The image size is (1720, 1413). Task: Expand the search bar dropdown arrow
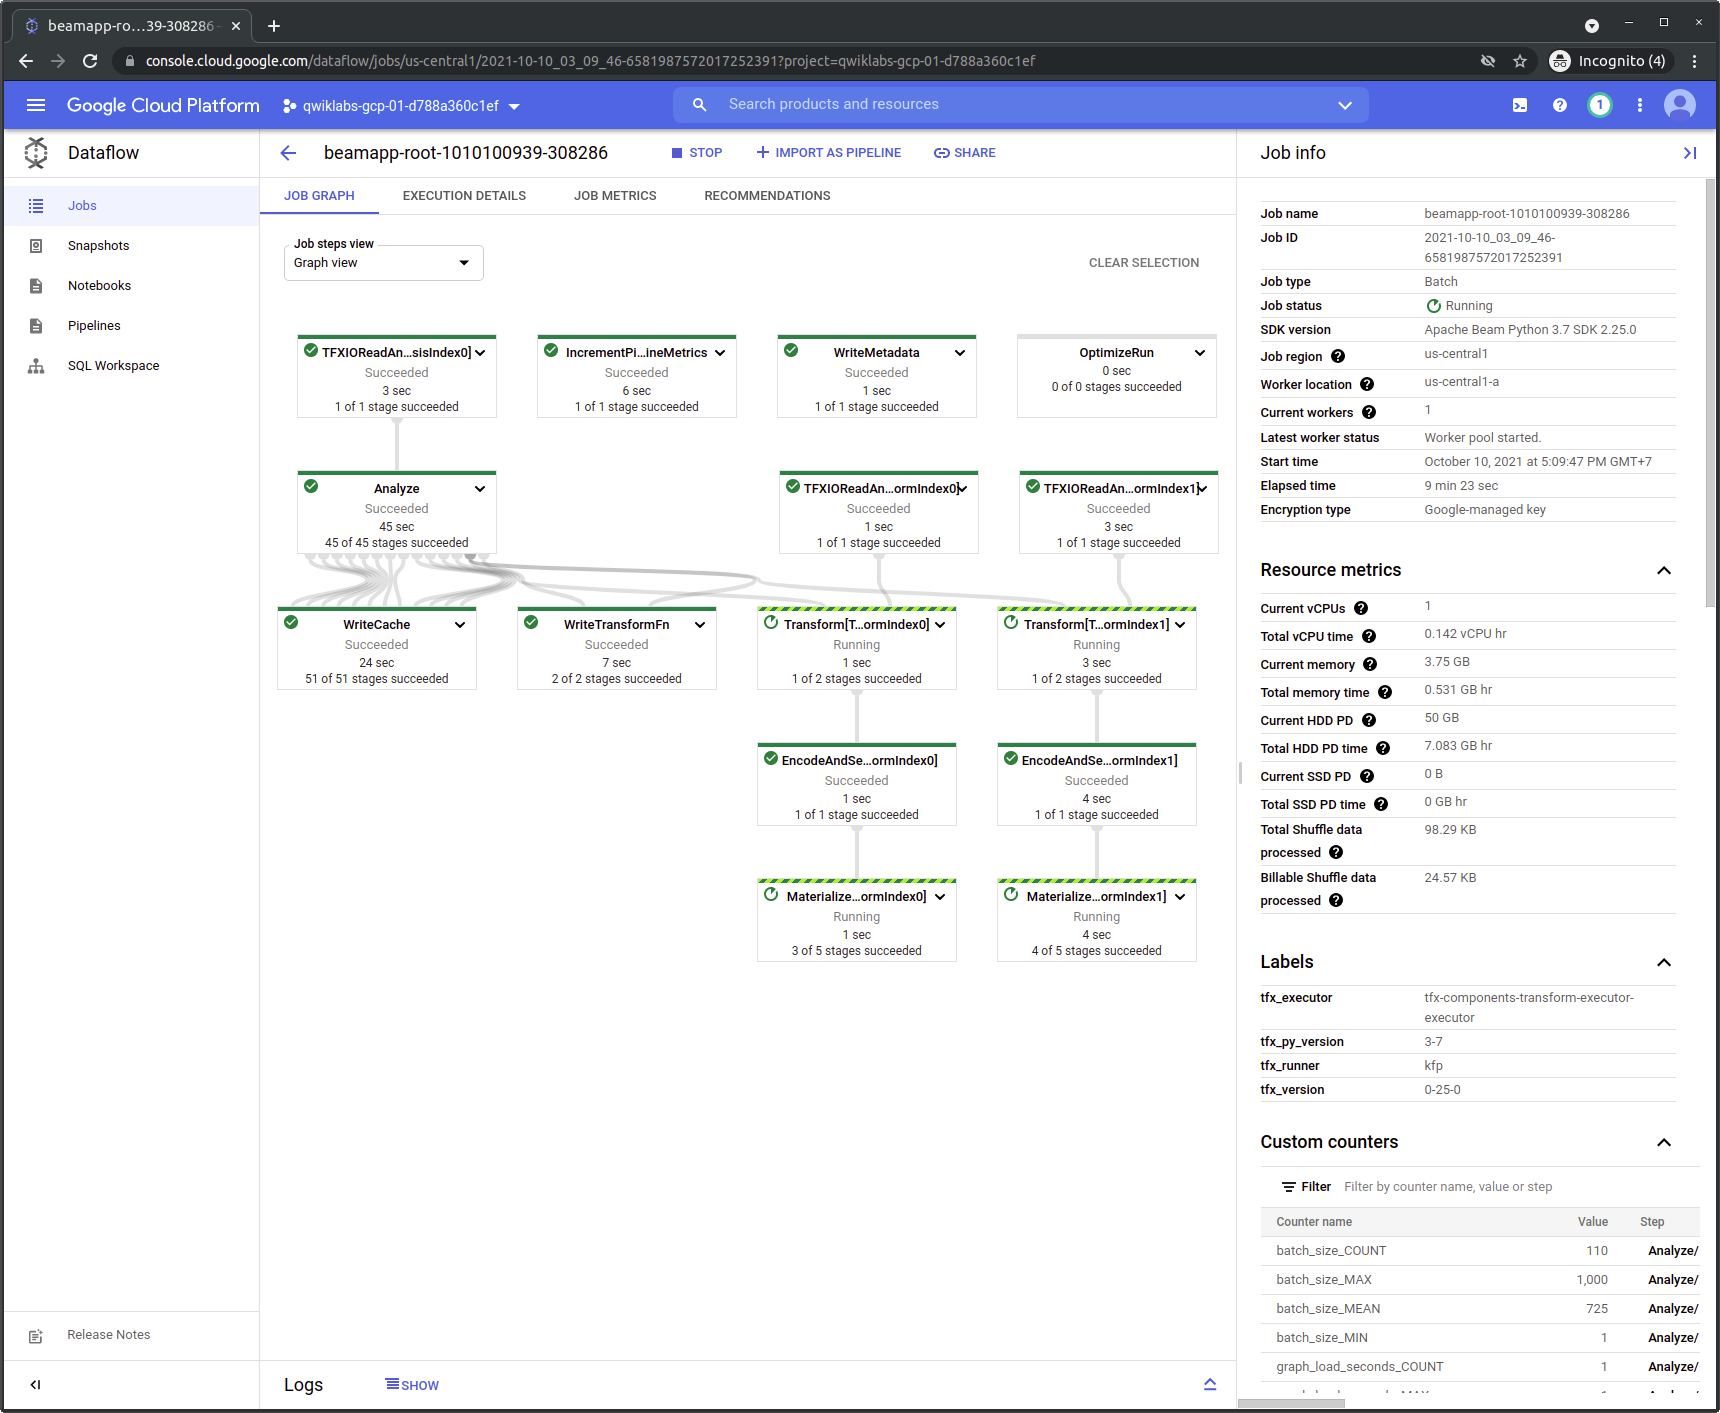point(1345,105)
